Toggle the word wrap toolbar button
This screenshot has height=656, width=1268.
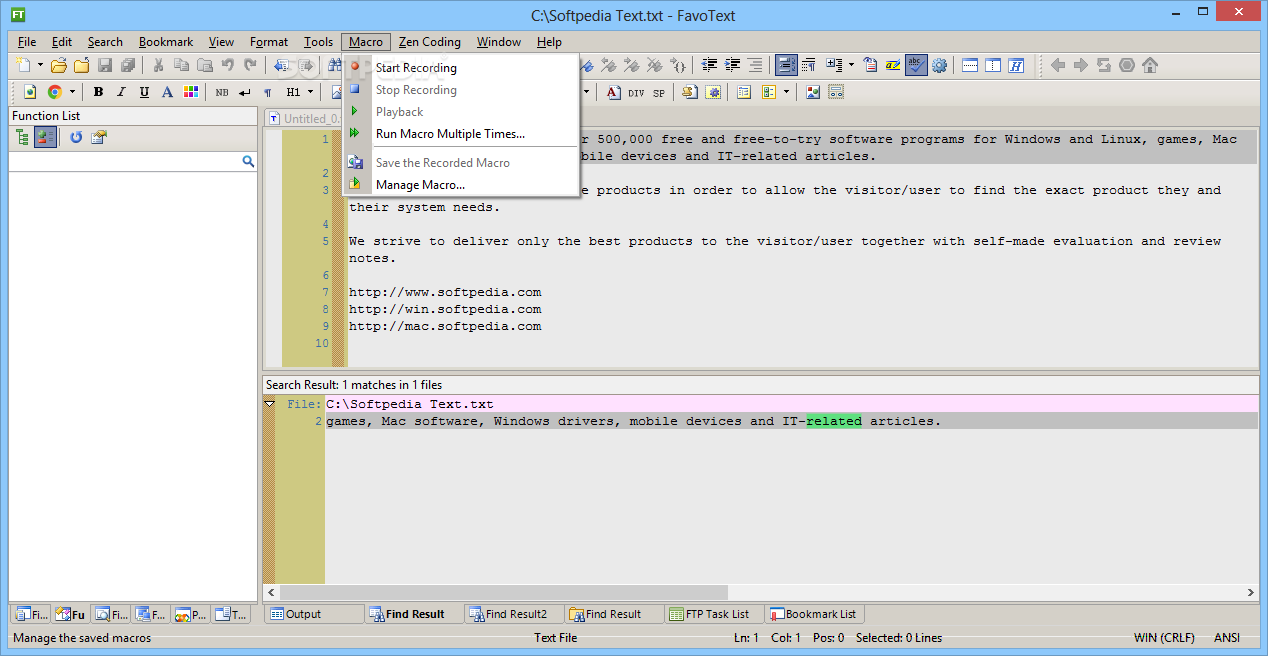[786, 65]
